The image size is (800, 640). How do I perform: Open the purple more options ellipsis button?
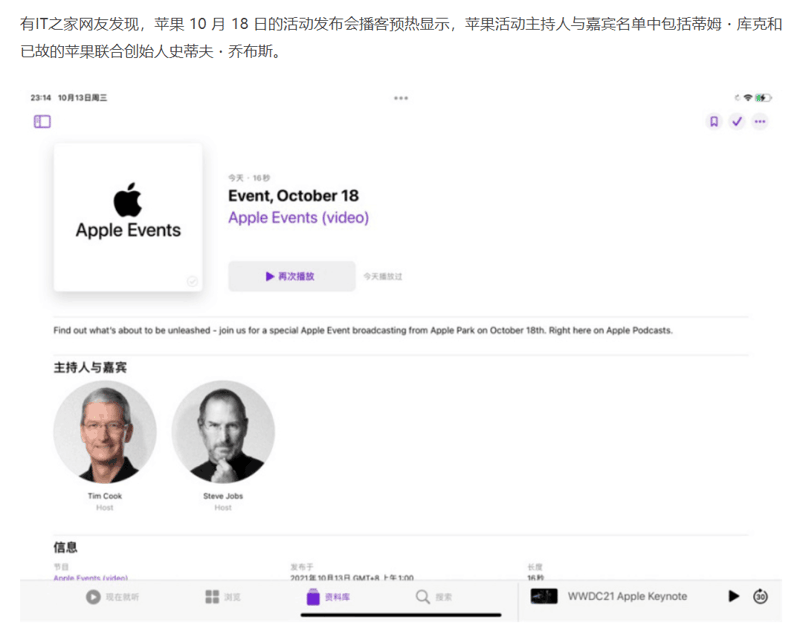[760, 121]
